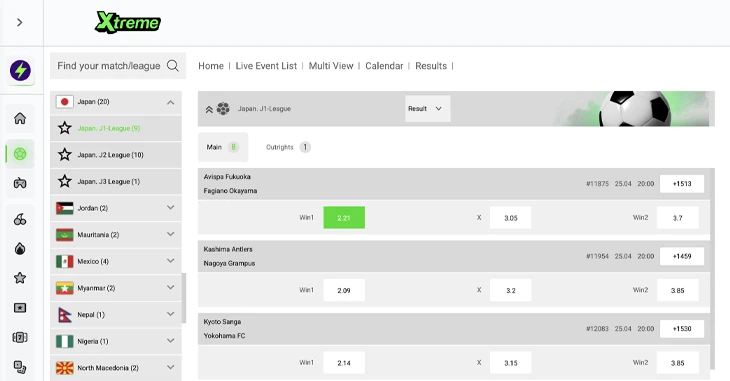Expand the Jordan (2) country group
This screenshot has height=381, width=730.
pyautogui.click(x=116, y=208)
